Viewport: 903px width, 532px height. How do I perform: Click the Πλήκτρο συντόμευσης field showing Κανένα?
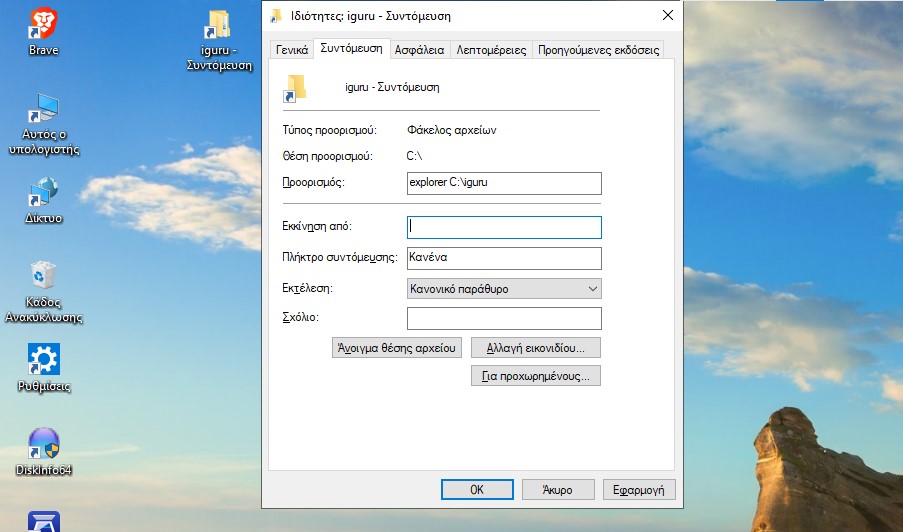[504, 258]
